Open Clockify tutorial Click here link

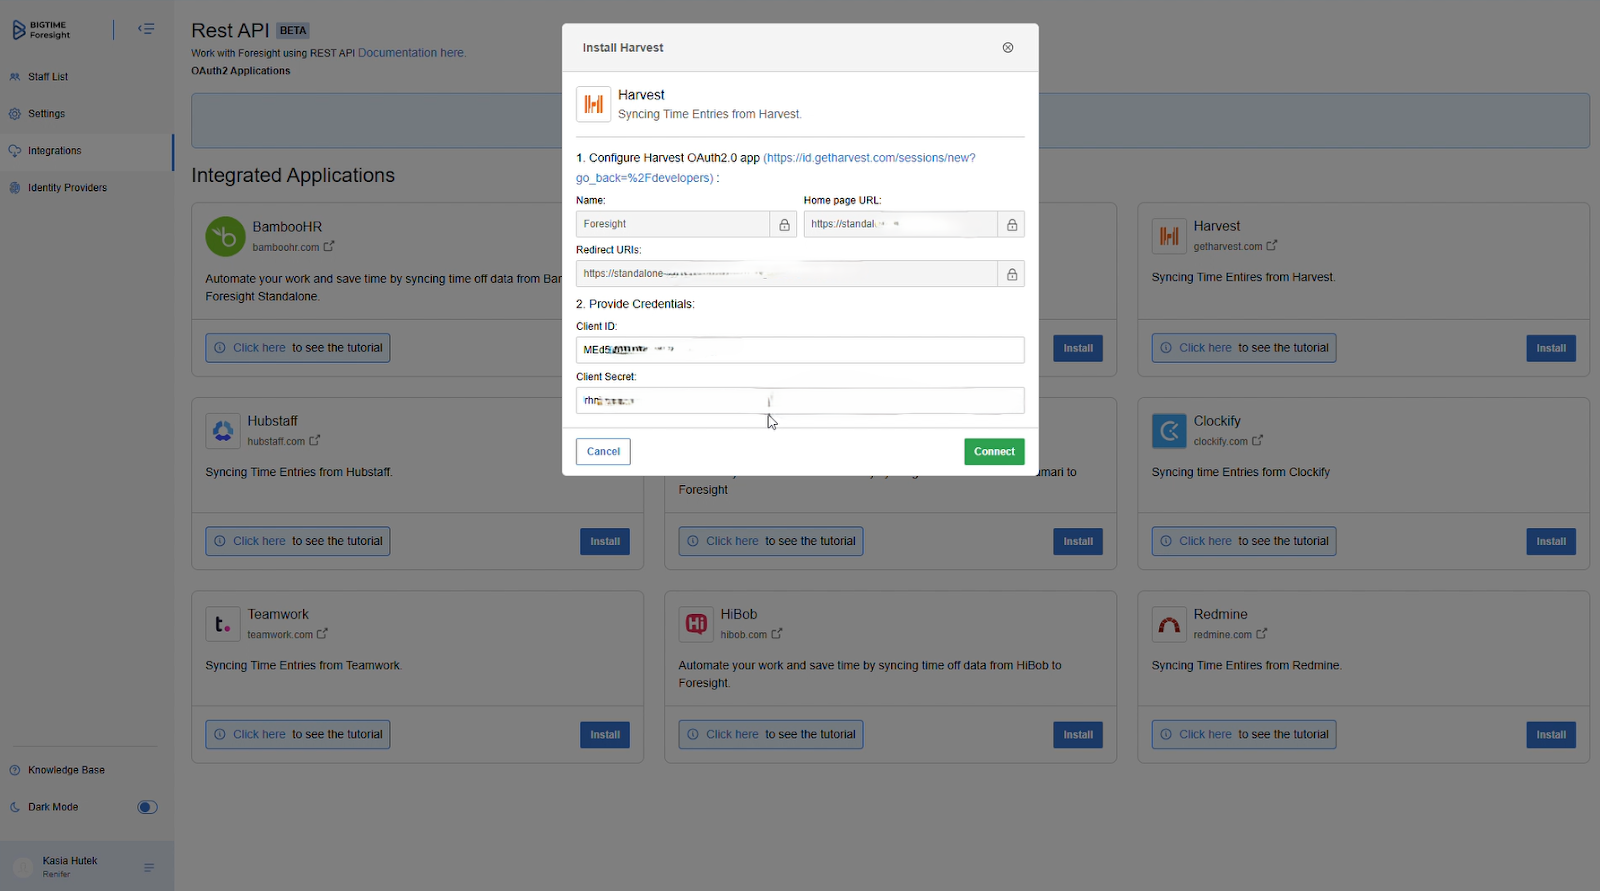(1205, 541)
